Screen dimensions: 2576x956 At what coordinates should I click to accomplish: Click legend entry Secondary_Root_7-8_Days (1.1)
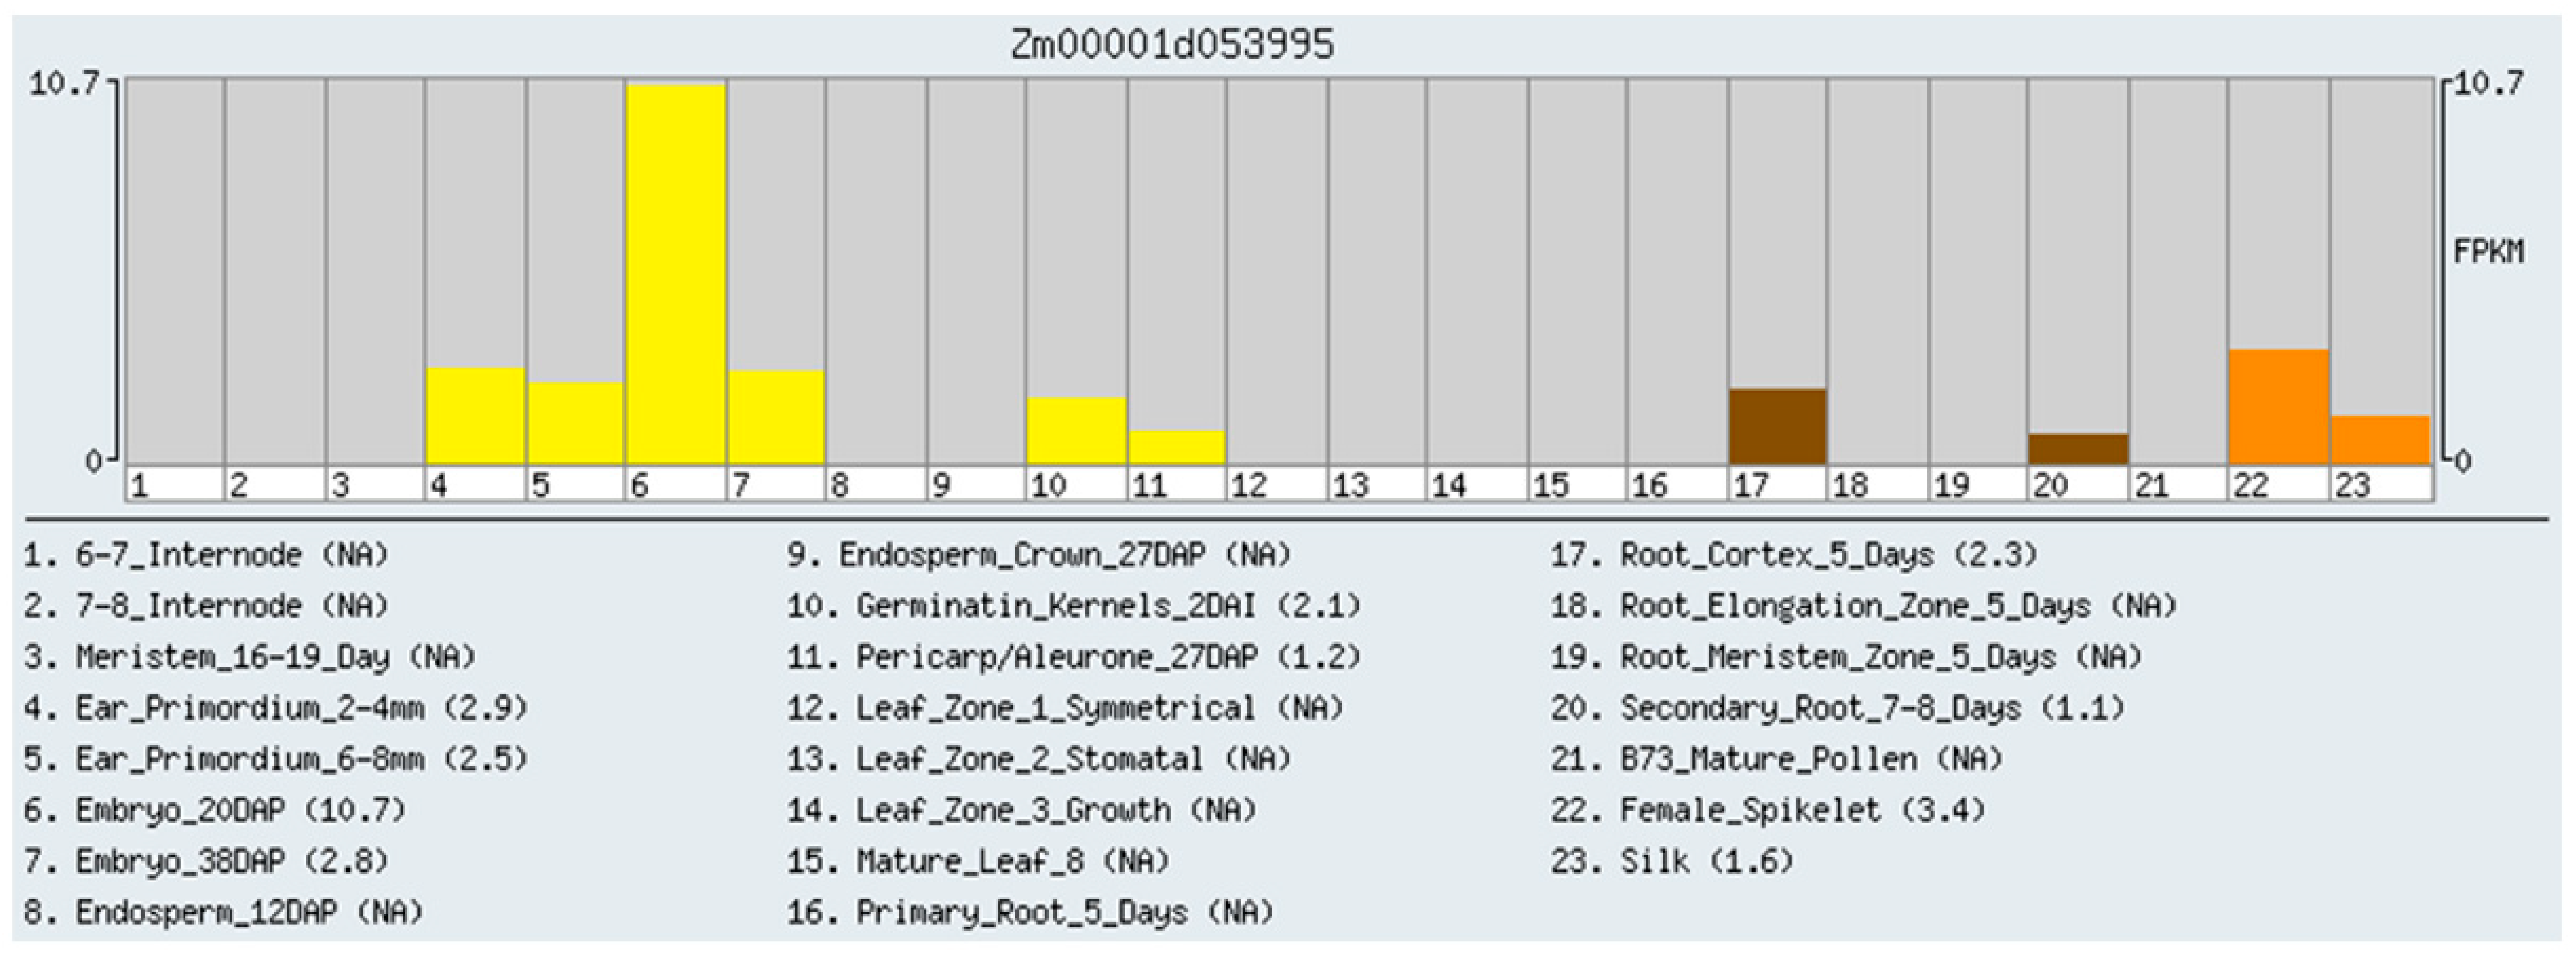pos(1838,708)
